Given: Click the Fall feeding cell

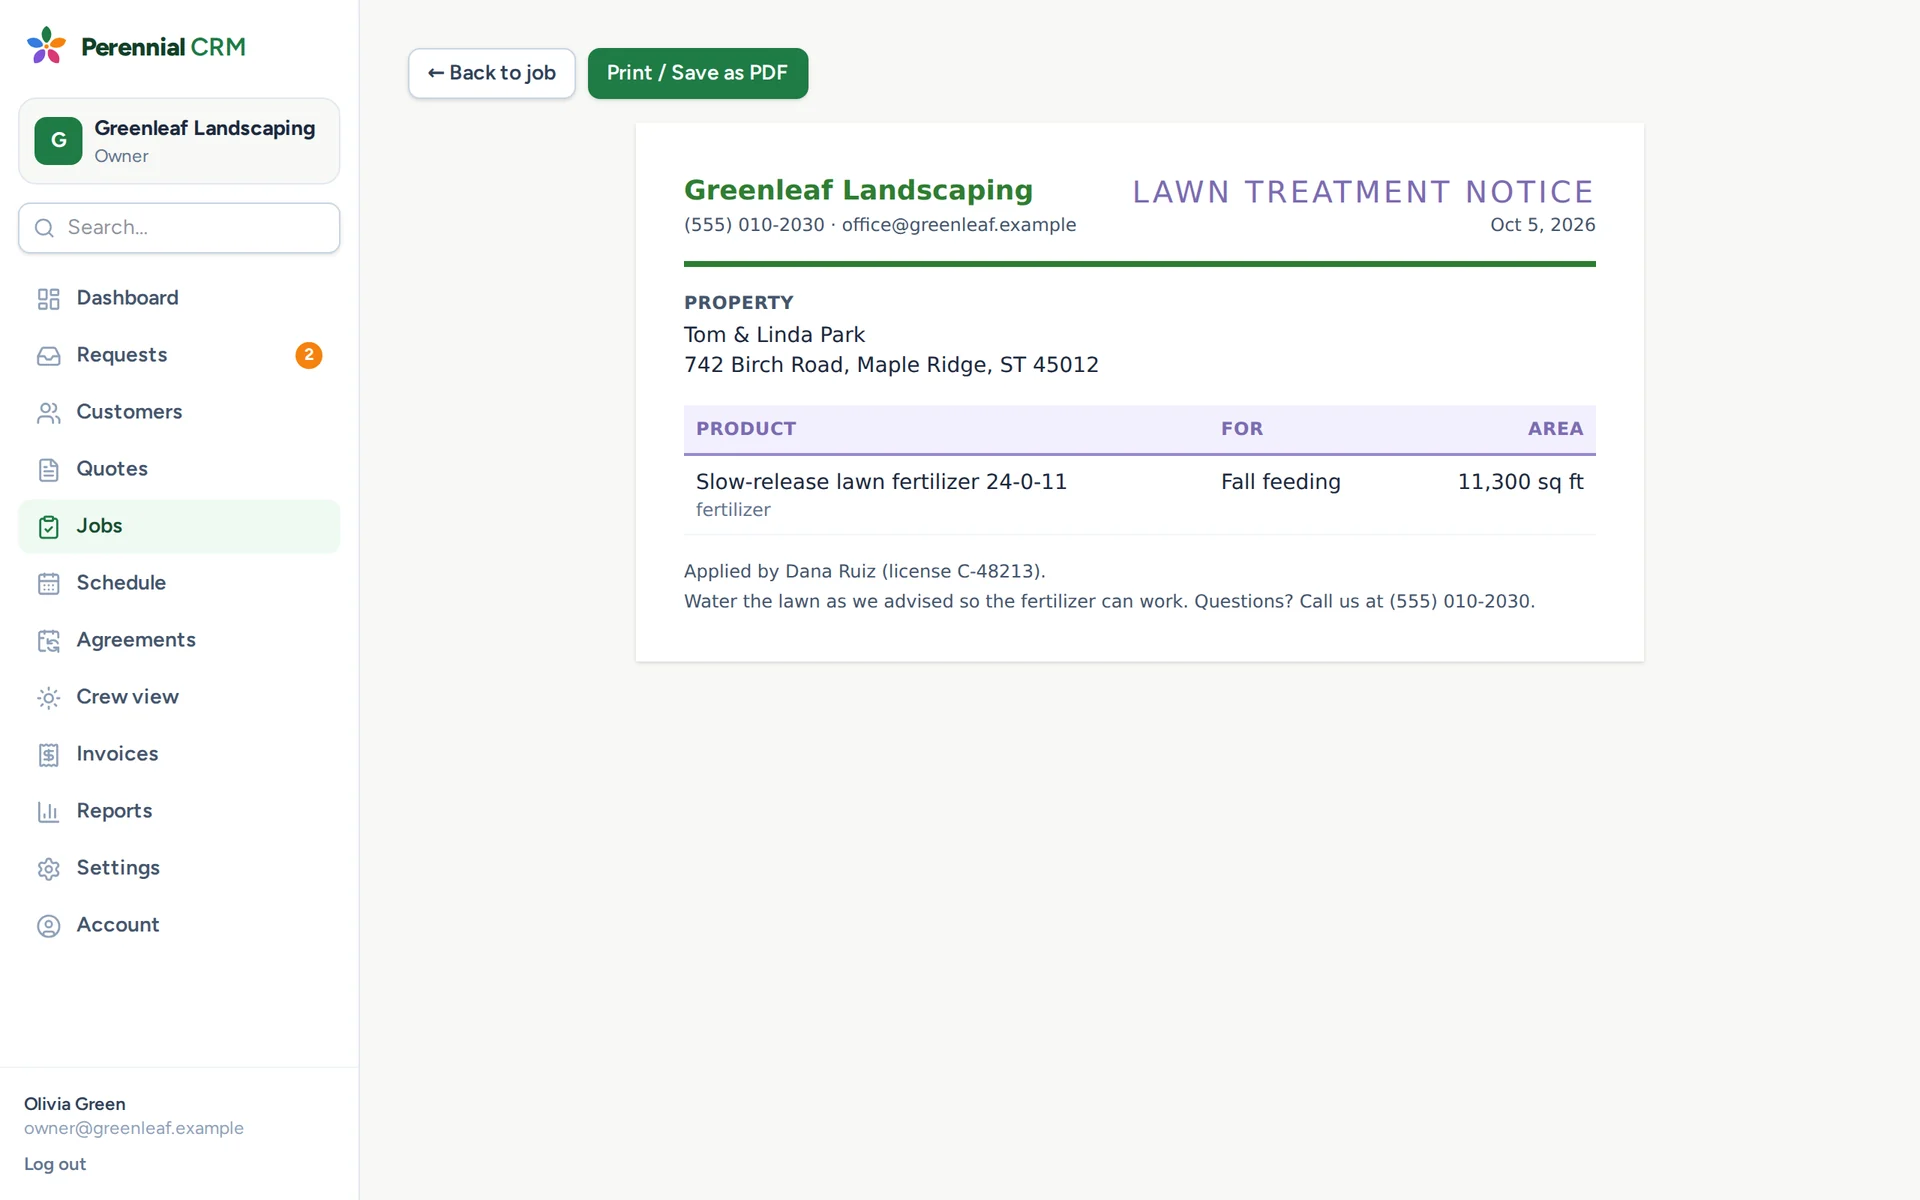Looking at the screenshot, I should click(1280, 482).
